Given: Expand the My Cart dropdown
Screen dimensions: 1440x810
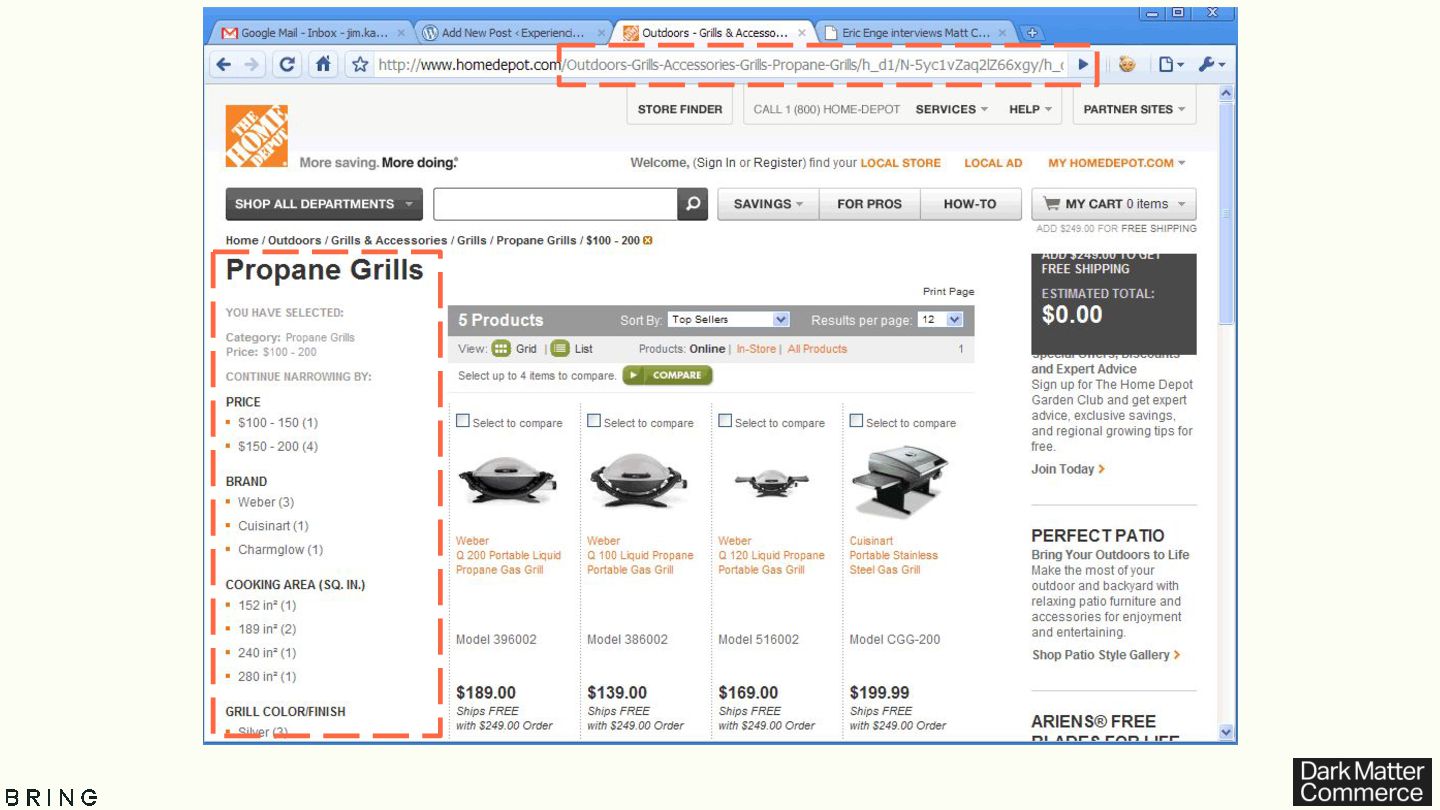Looking at the screenshot, I should [x=1114, y=204].
